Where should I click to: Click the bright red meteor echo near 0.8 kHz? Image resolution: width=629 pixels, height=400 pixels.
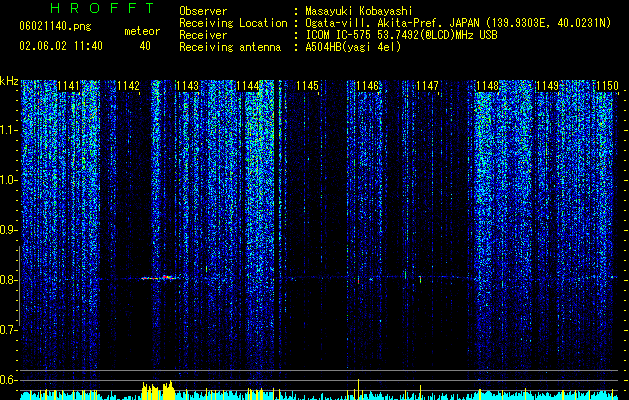point(160,278)
